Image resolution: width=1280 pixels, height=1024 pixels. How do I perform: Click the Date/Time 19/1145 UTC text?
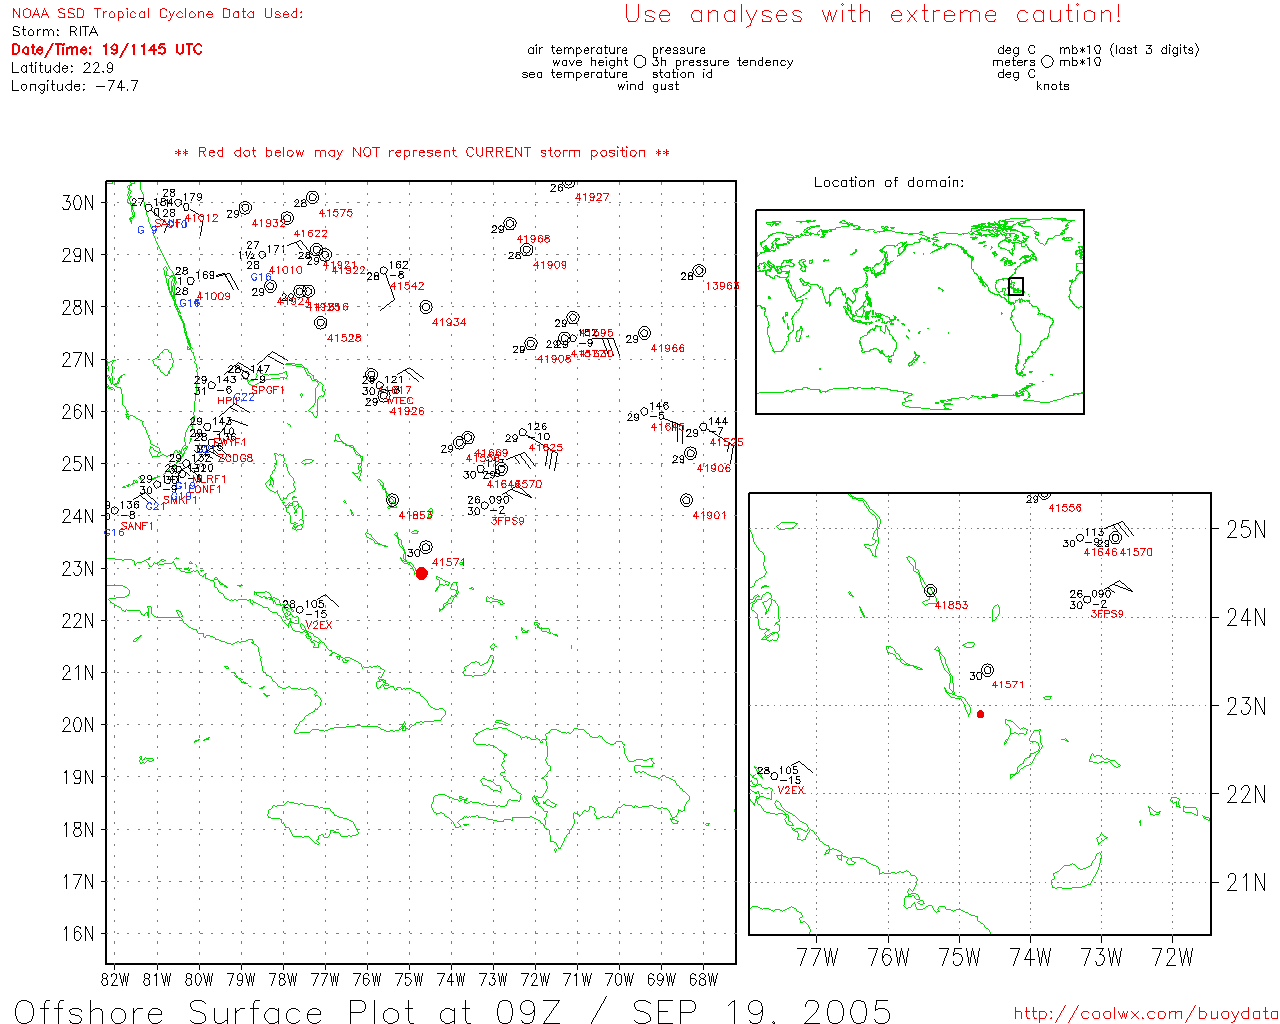pos(107,49)
